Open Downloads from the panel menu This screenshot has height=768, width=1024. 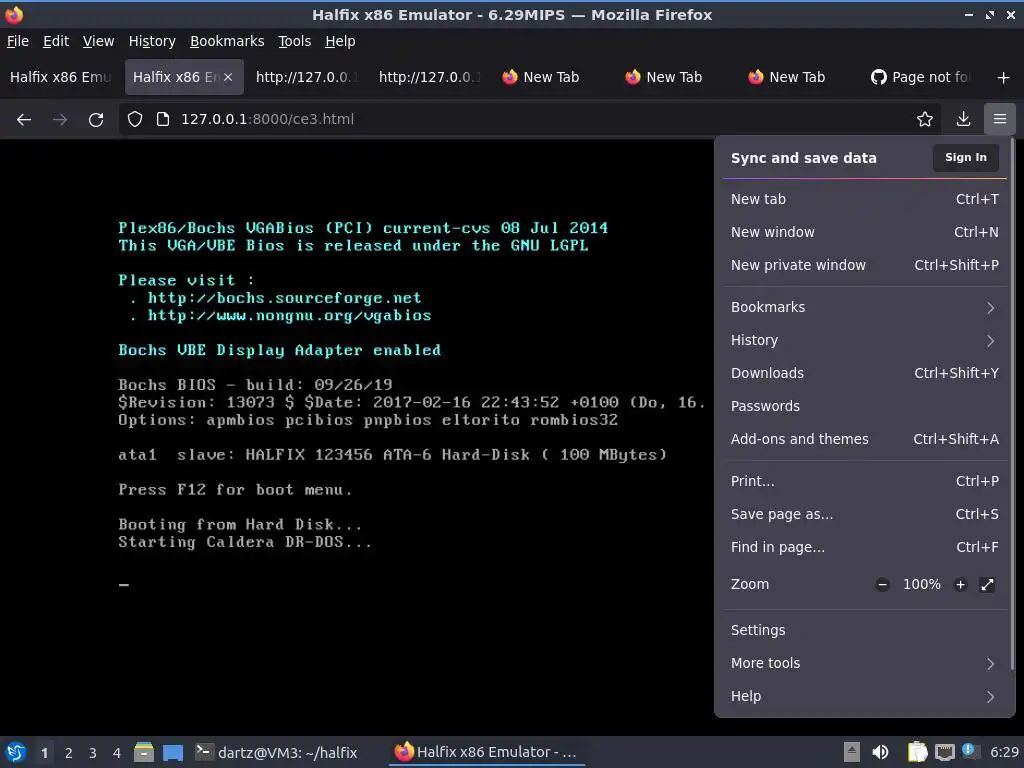[x=865, y=373]
